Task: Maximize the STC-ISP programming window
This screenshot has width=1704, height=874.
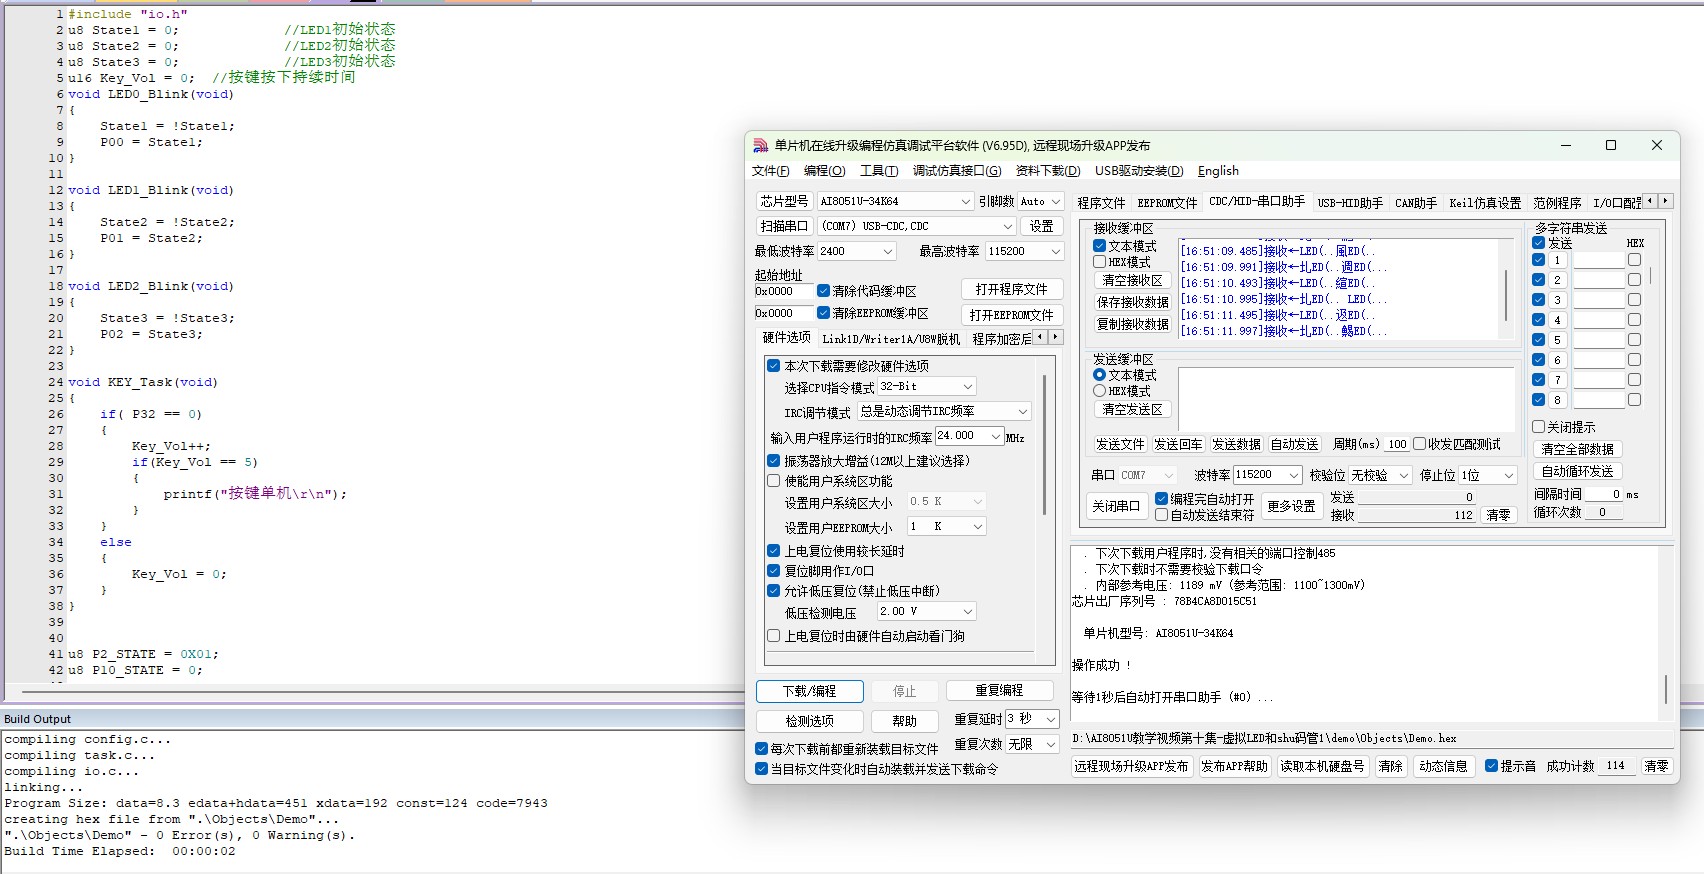Action: coord(1611,145)
